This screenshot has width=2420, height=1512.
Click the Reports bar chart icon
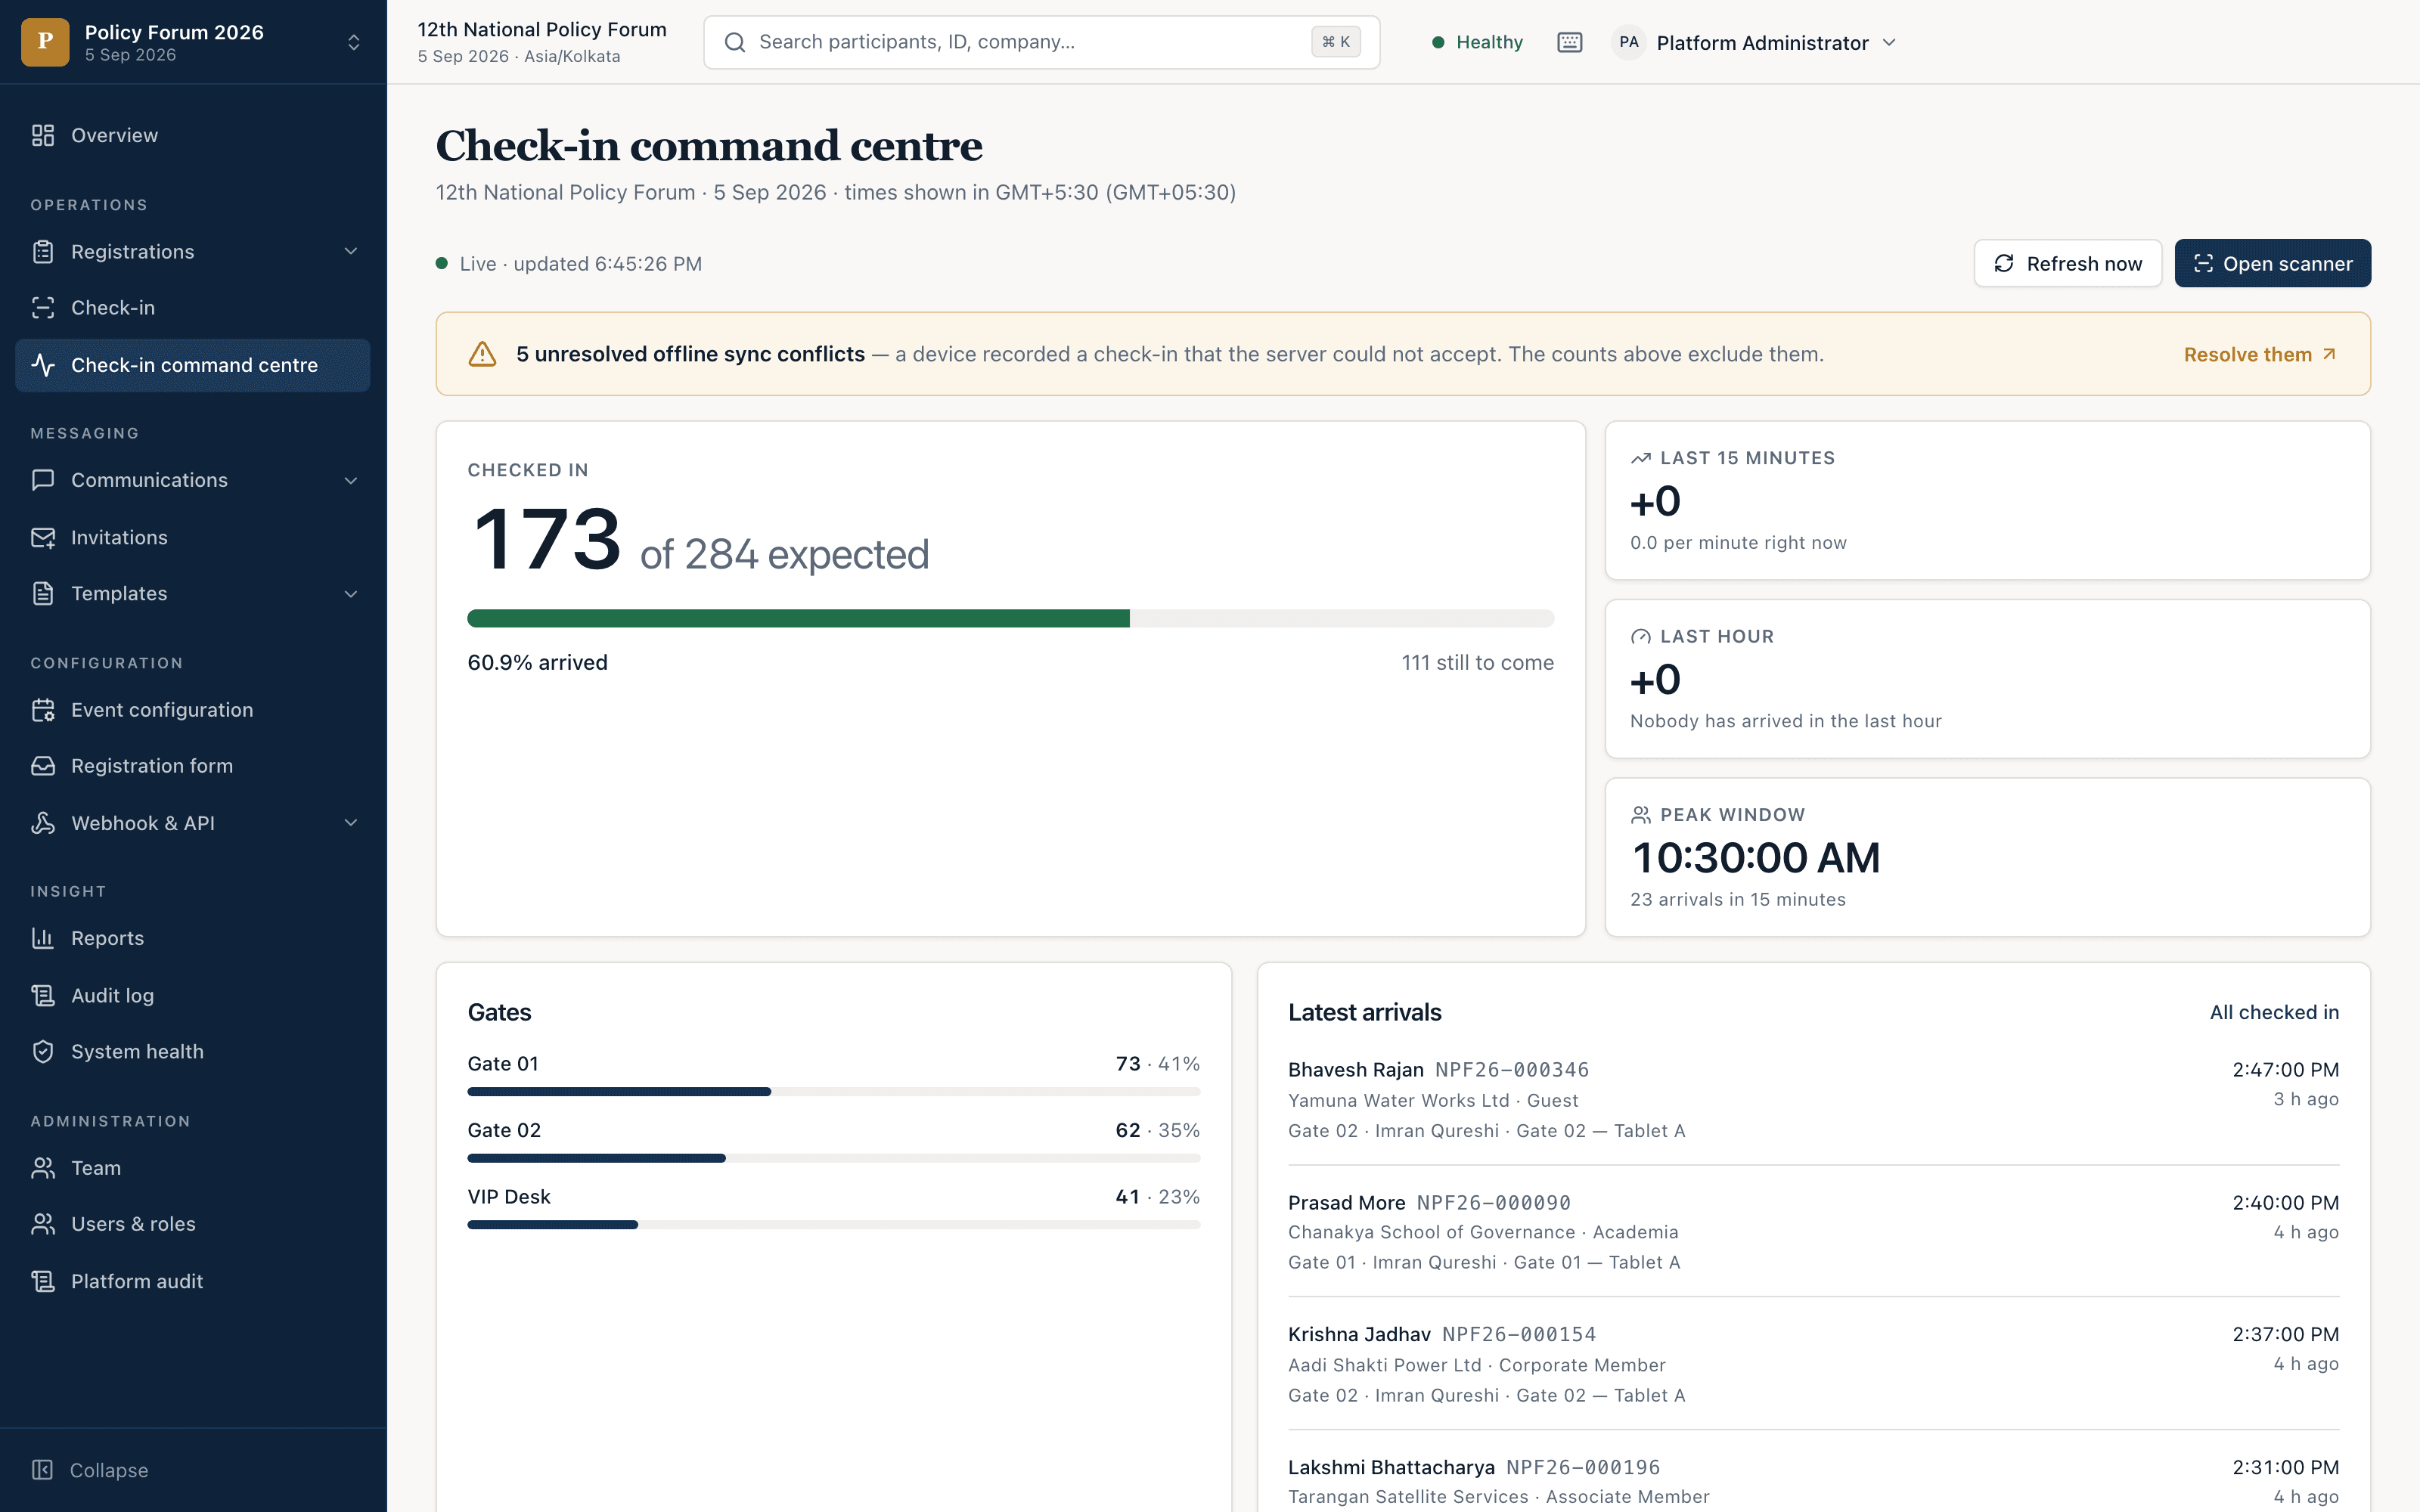(x=43, y=938)
